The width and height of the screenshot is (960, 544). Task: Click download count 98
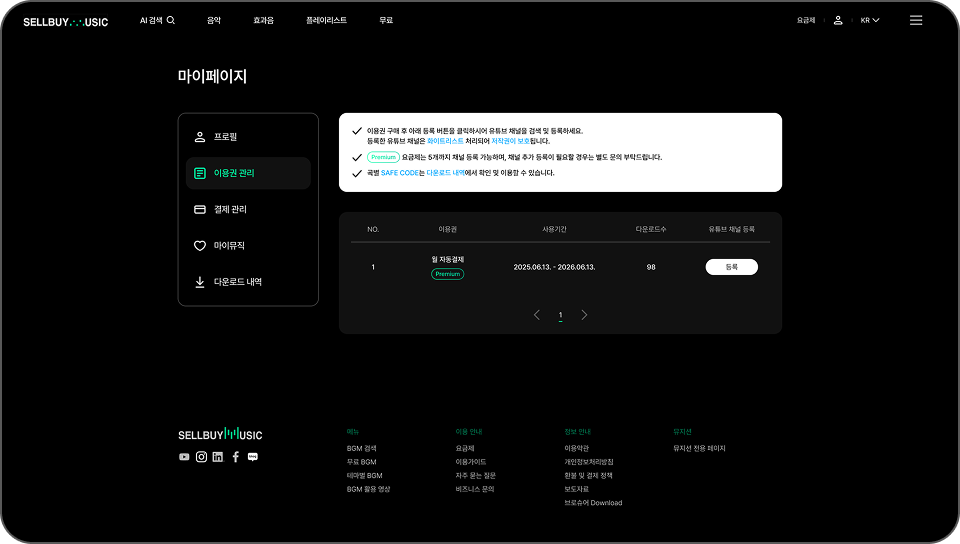click(x=651, y=267)
